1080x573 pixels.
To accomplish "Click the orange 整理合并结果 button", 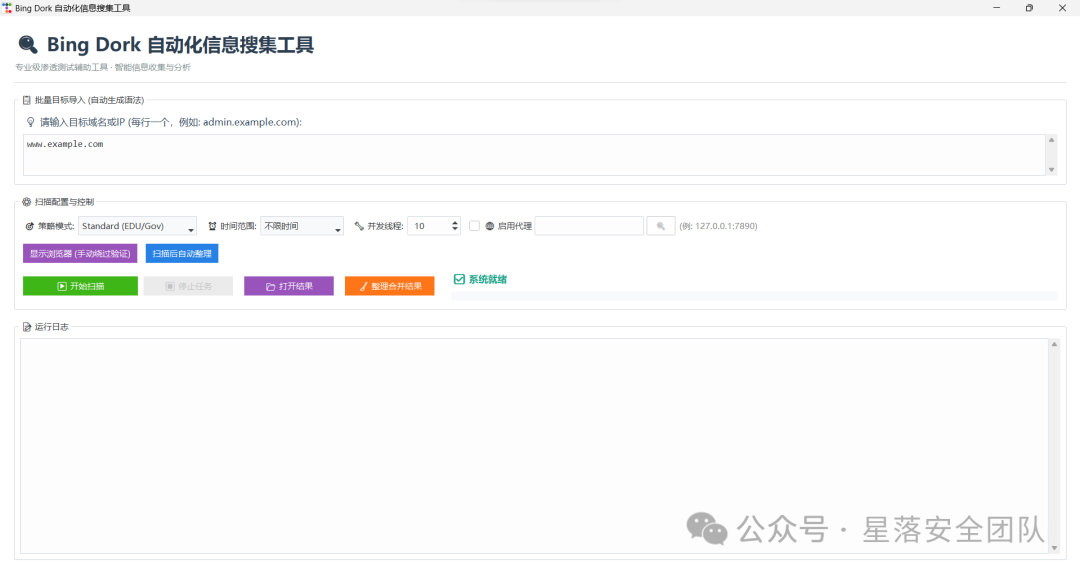I will click(x=390, y=286).
